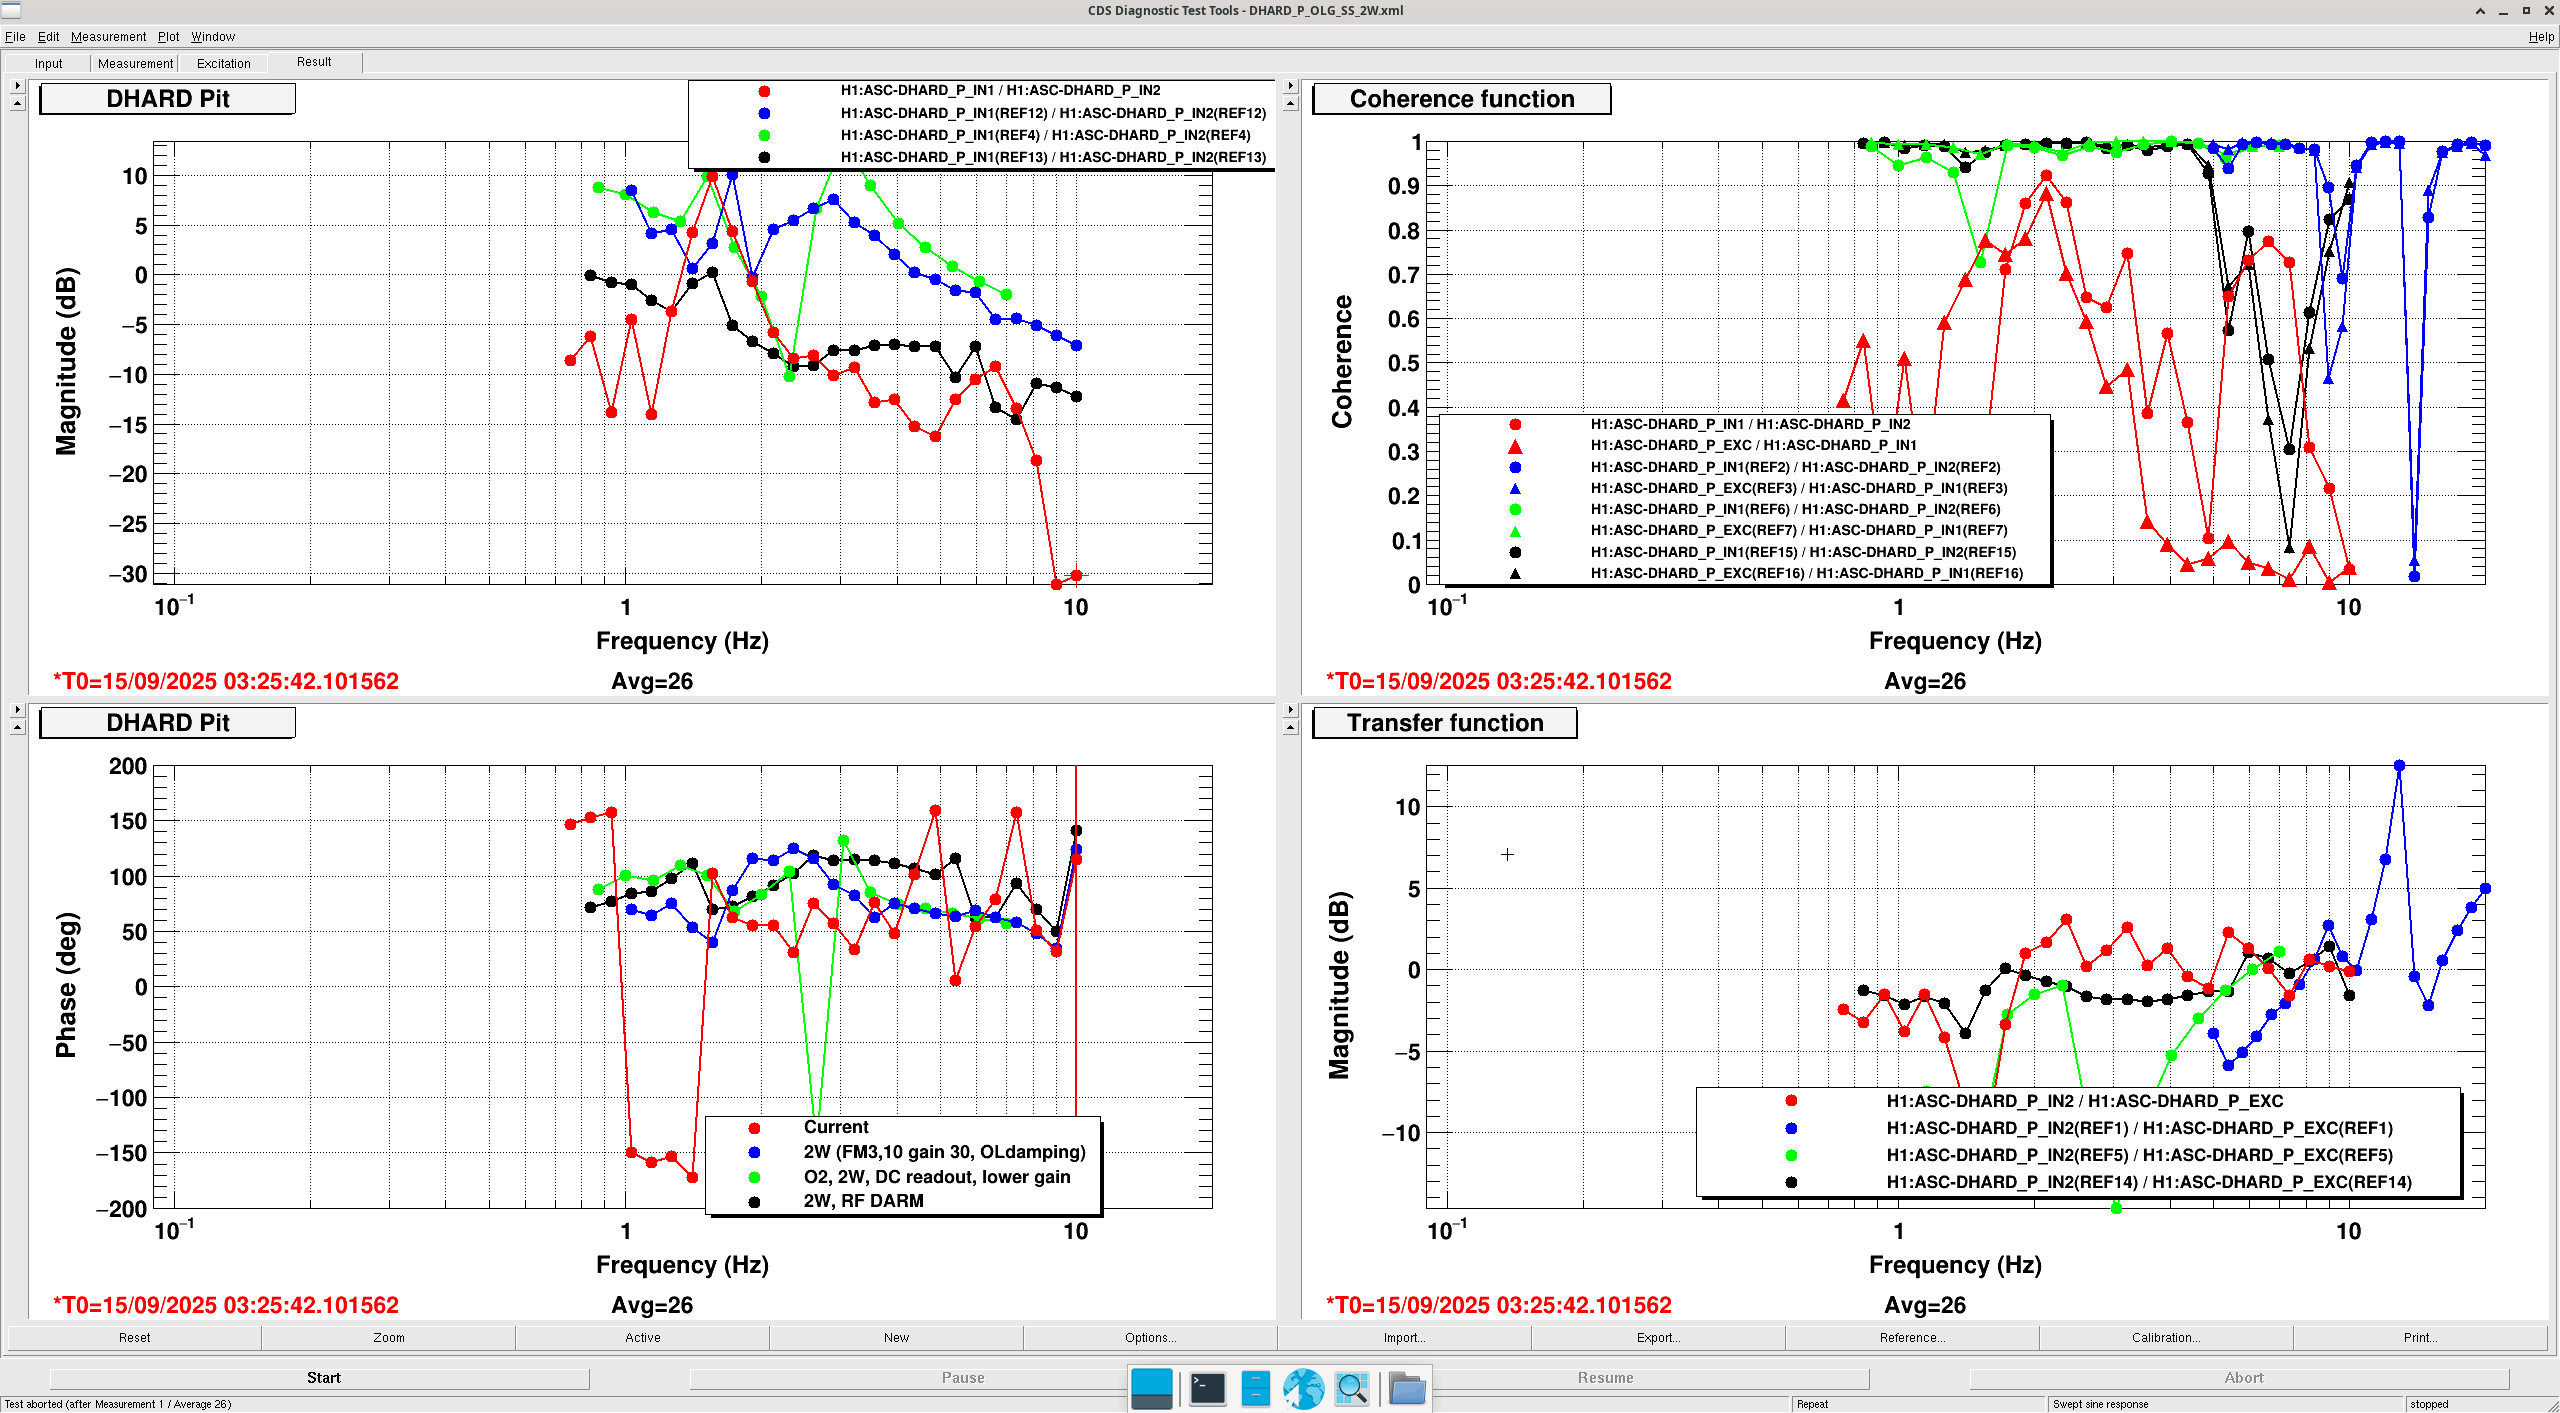Click the window menu icon in title bar
The width and height of the screenshot is (2560, 1413).
(12, 10)
